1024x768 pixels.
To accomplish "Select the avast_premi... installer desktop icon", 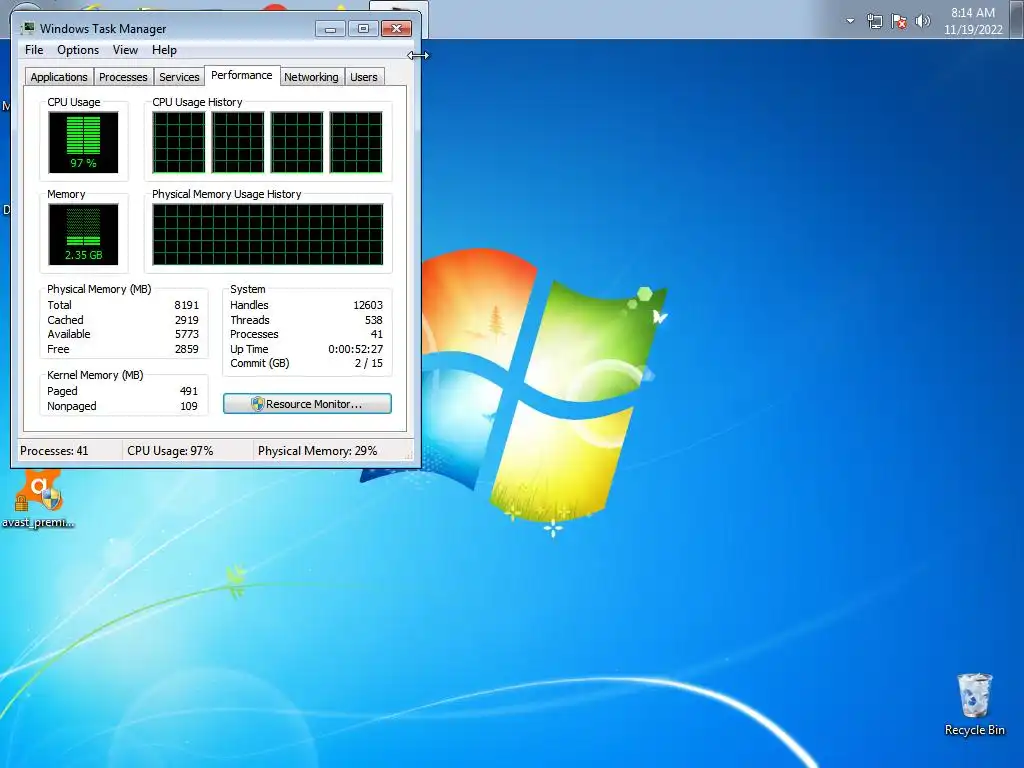I will pos(38,499).
